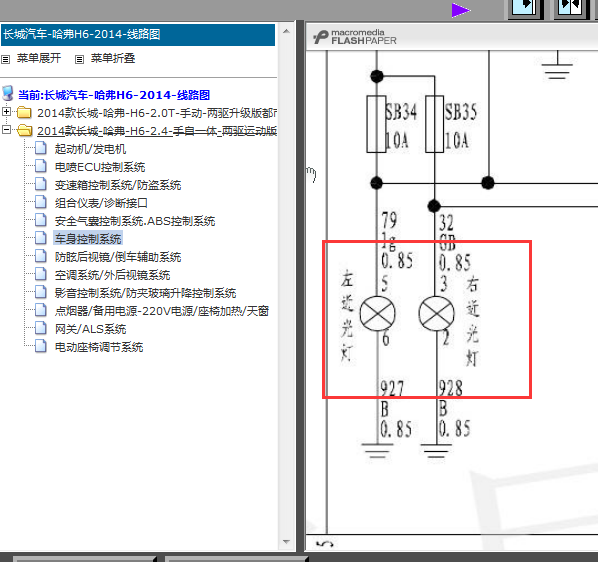The width and height of the screenshot is (598, 562).
Task: Open the 防眩后视镜/倒车辅助系统 diagram
Action: [117, 257]
